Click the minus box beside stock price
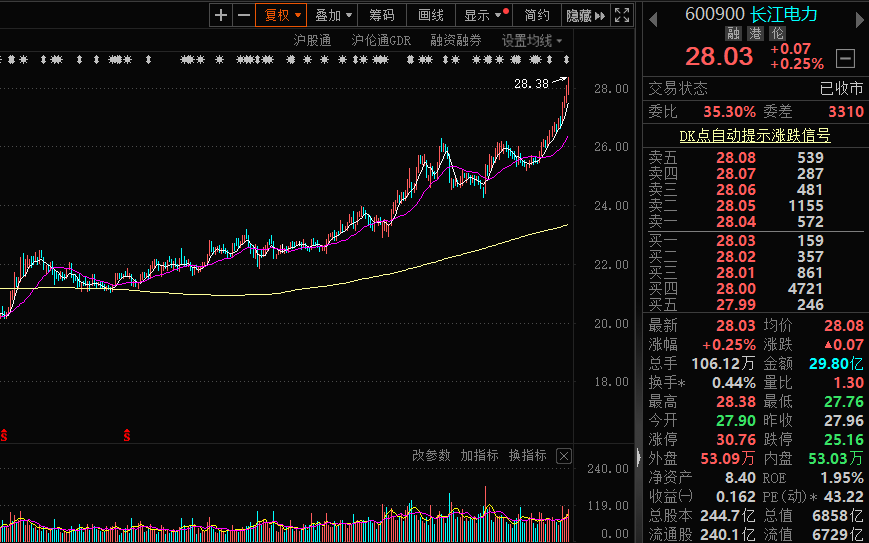The height and width of the screenshot is (543, 869). point(846,58)
